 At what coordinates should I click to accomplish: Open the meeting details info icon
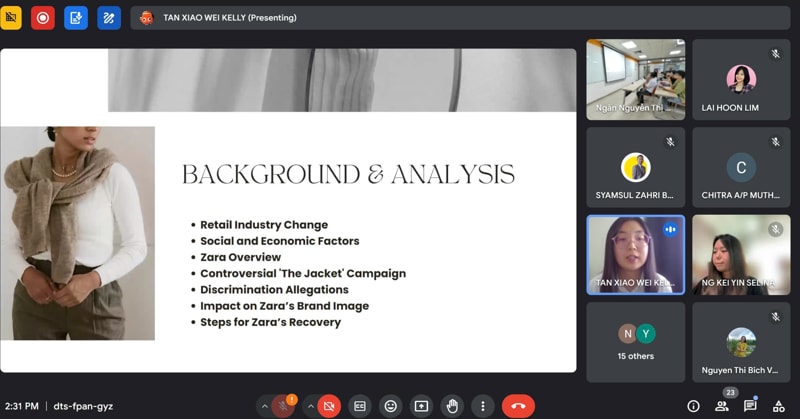pyautogui.click(x=693, y=406)
